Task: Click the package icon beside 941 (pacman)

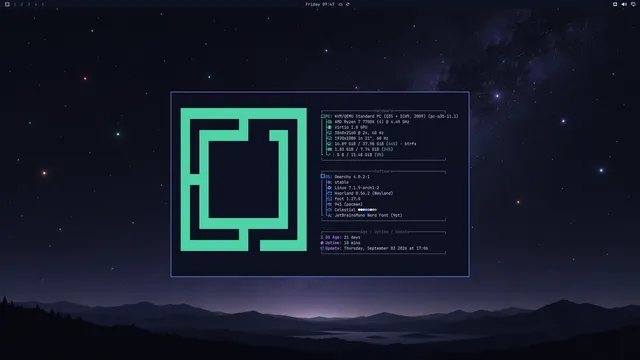Action: tap(330, 204)
